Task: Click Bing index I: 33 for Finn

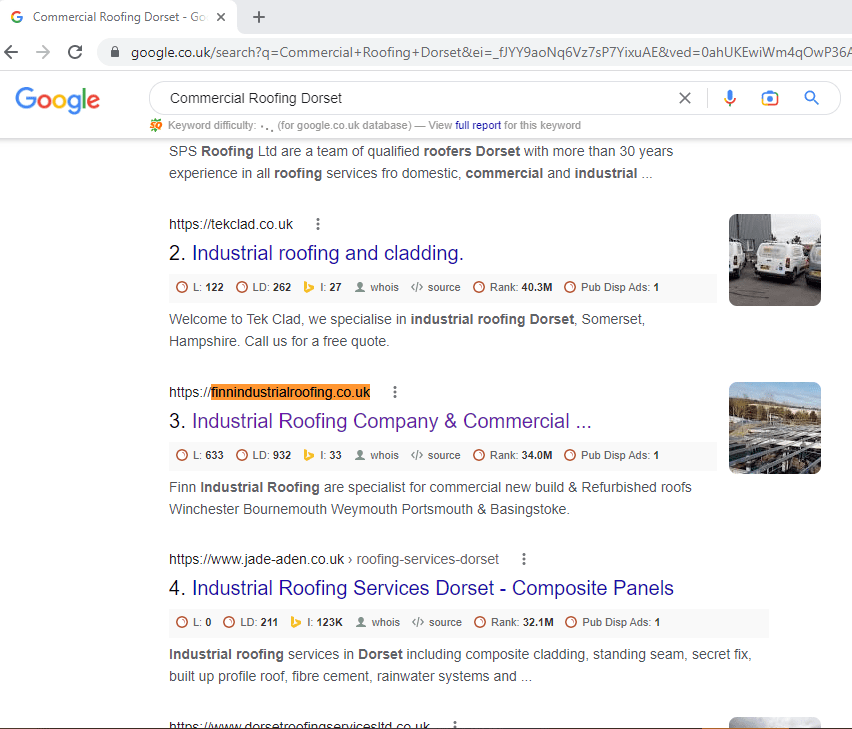Action: (322, 455)
